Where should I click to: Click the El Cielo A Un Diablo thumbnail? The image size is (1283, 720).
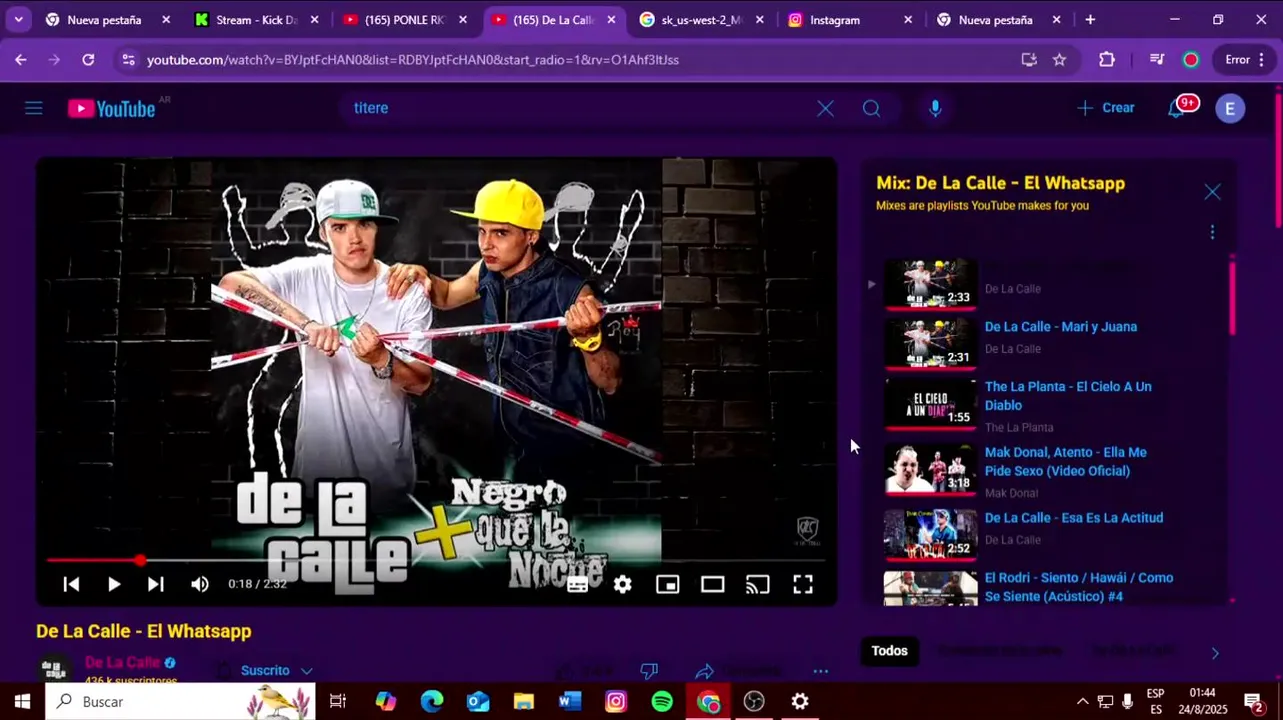click(930, 403)
